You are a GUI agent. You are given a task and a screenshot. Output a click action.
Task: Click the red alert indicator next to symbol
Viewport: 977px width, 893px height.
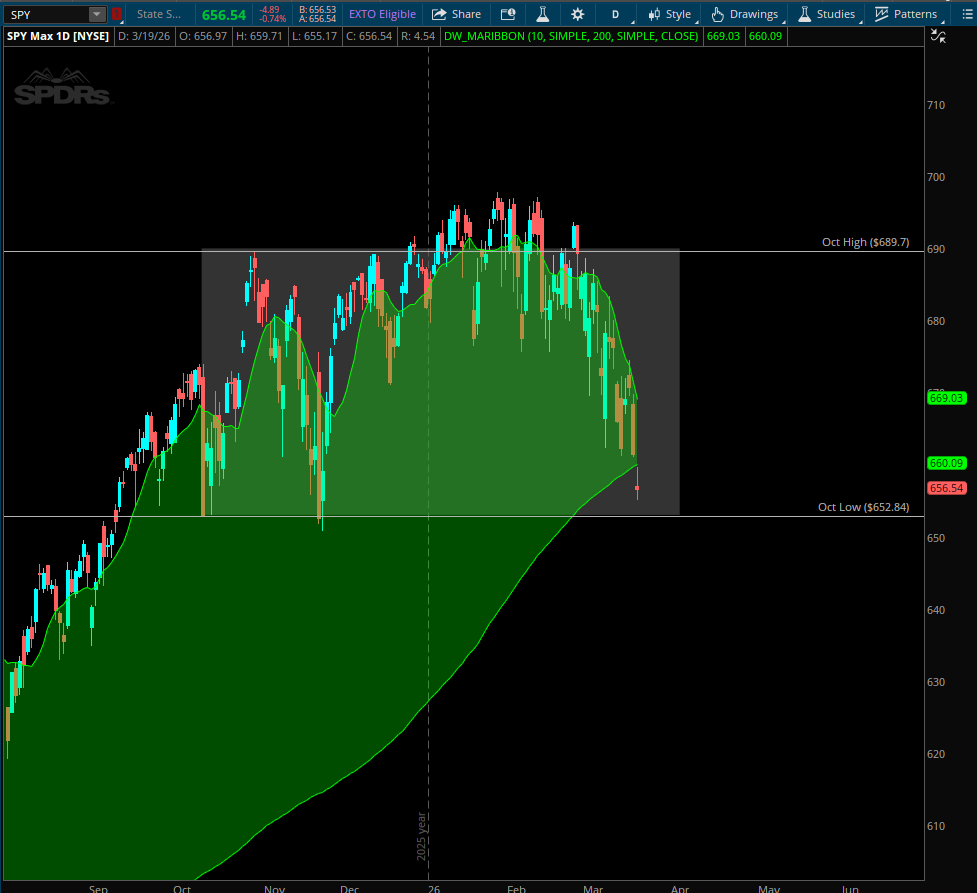[x=117, y=14]
